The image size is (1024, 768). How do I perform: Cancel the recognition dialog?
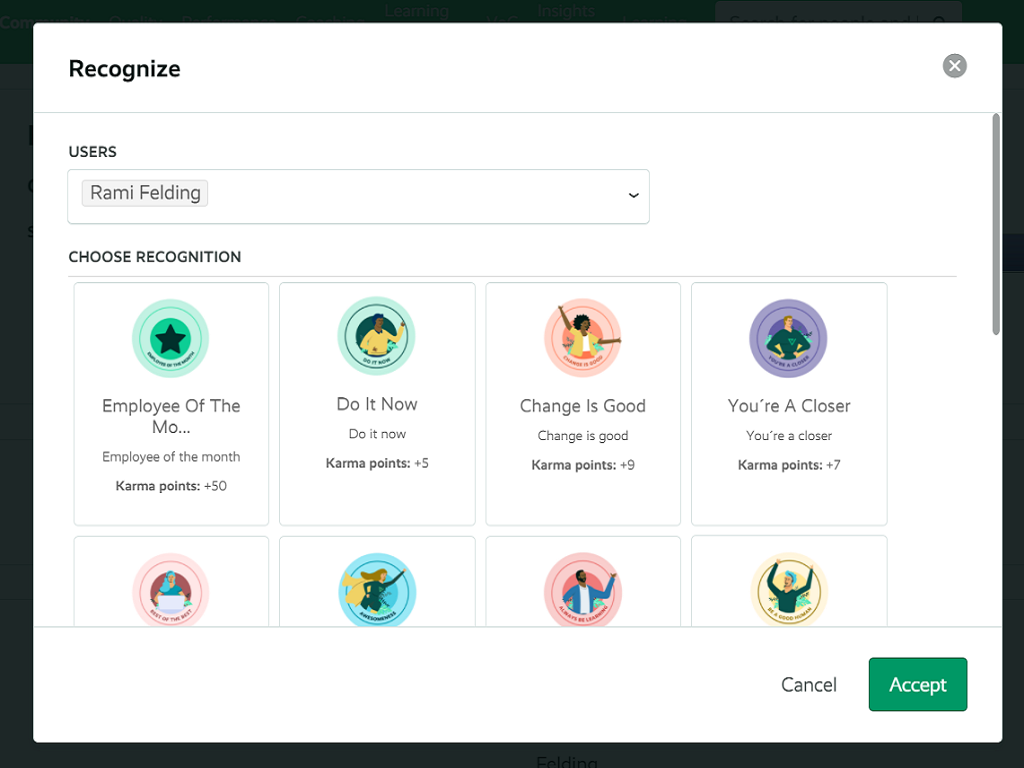[808, 684]
